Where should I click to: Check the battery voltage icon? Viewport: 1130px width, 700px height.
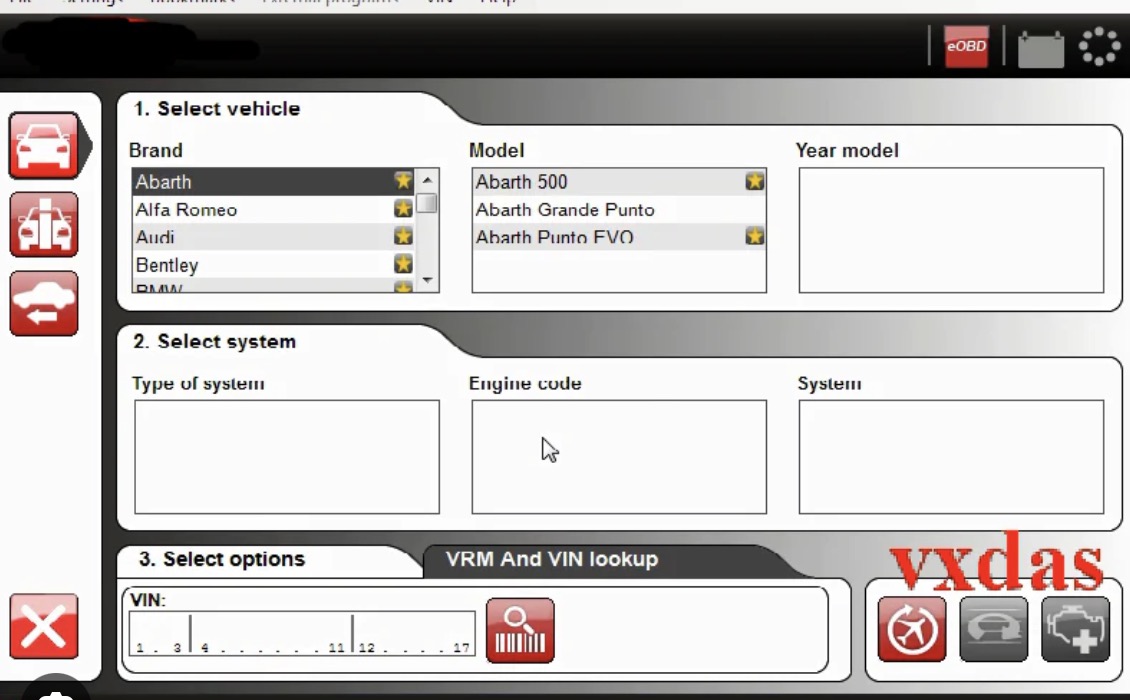(x=1041, y=48)
